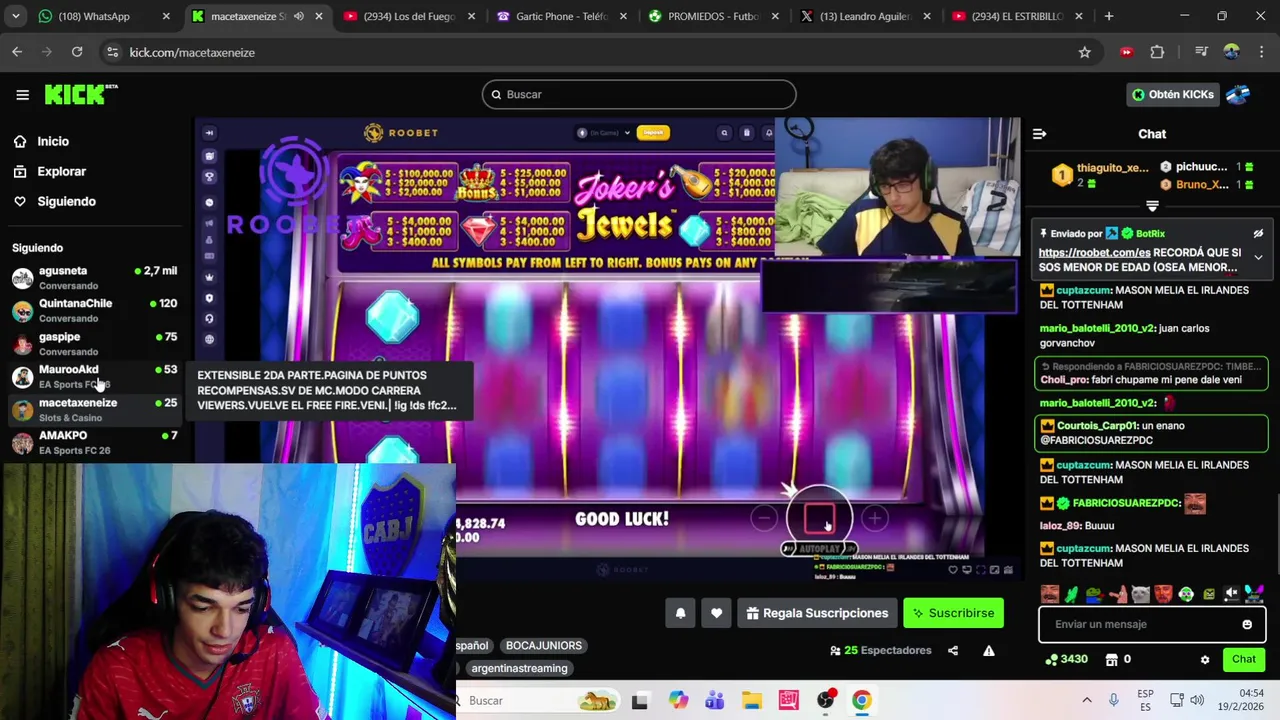This screenshot has height=720, width=1280.
Task: Open a new browser tab
Action: pyautogui.click(x=1108, y=16)
